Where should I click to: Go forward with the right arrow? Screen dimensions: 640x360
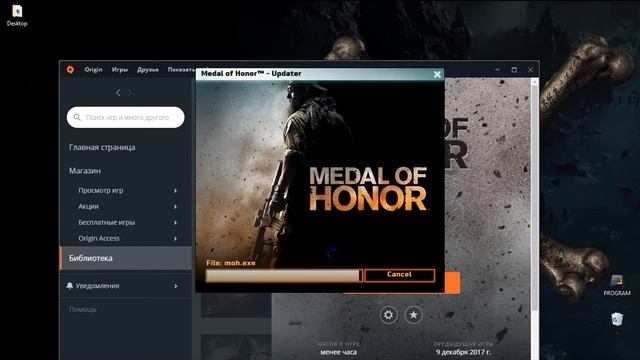130,93
